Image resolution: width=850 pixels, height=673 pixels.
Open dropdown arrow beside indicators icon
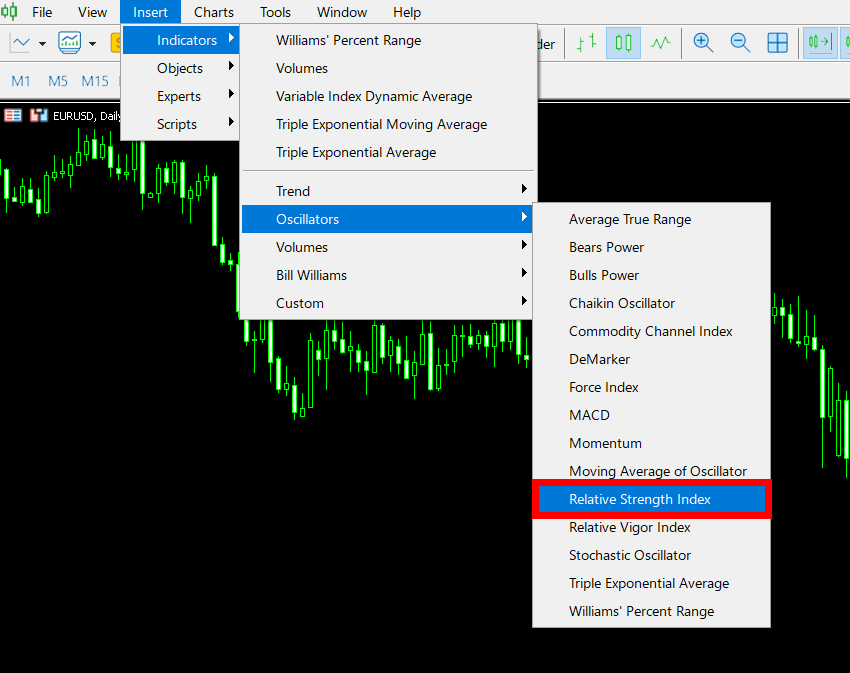coord(92,44)
